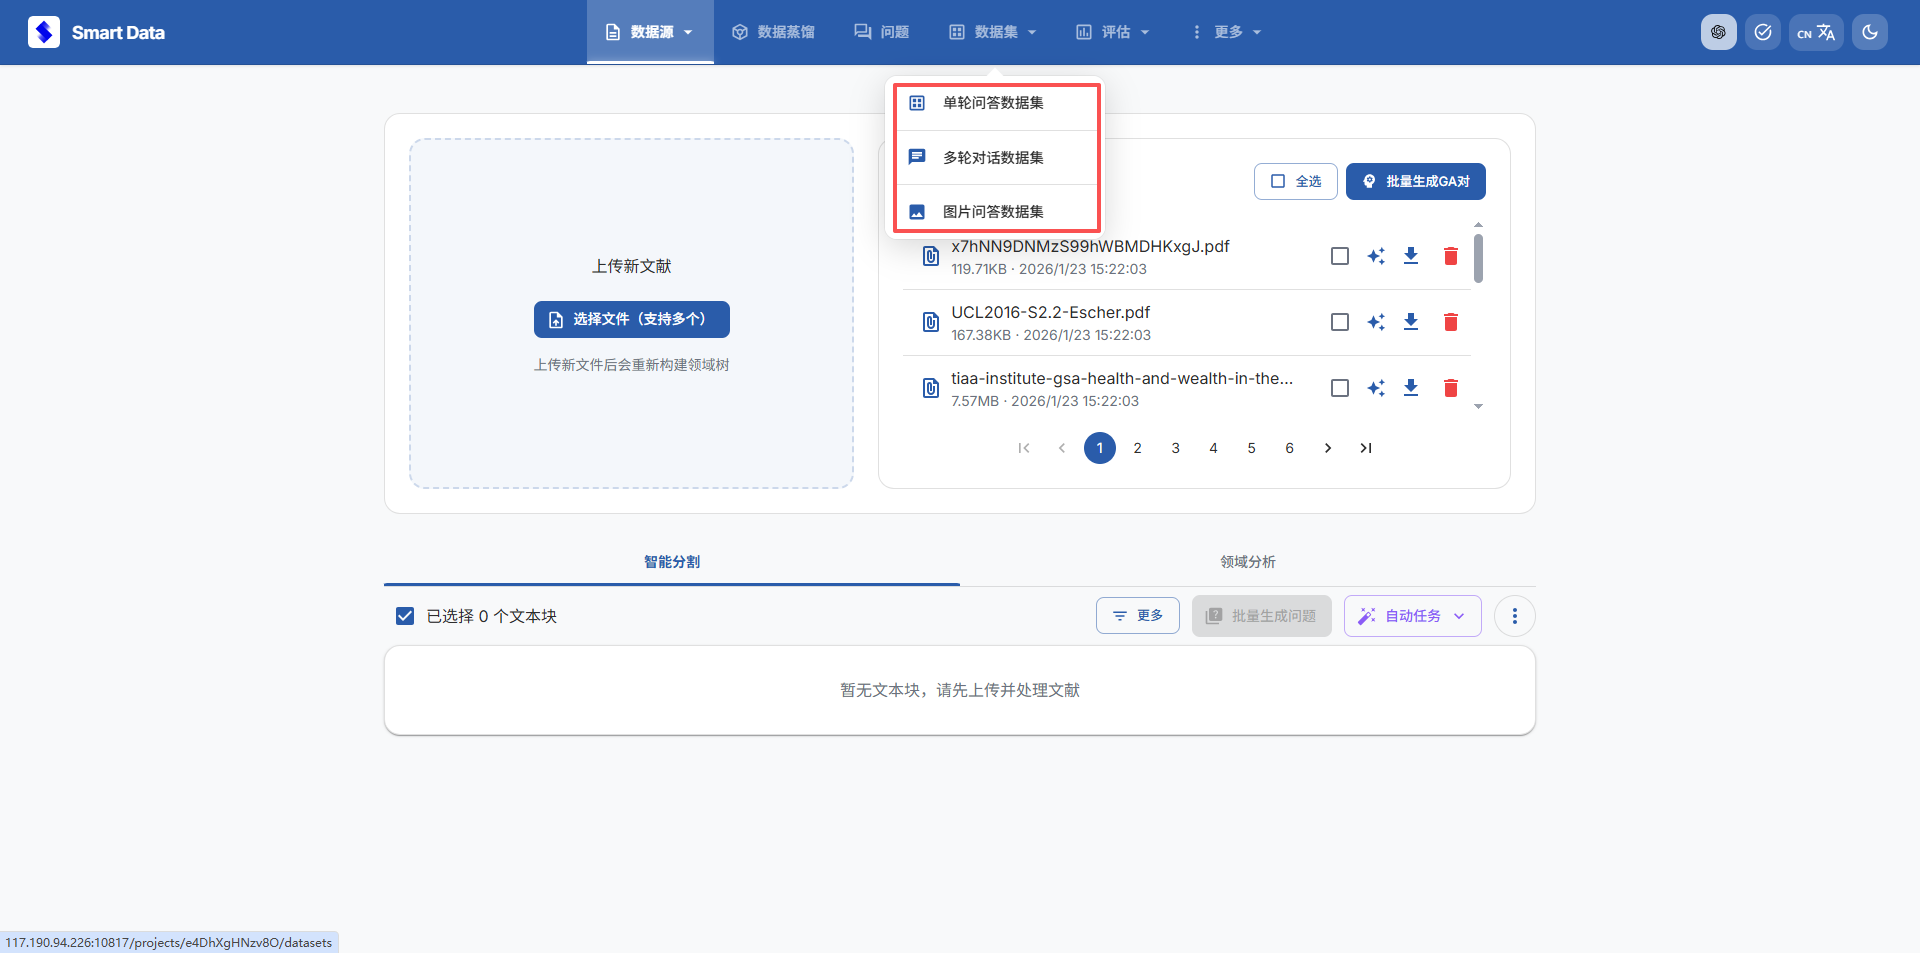Open the three-dot more options button
Image resolution: width=1920 pixels, height=953 pixels.
pyautogui.click(x=1514, y=616)
